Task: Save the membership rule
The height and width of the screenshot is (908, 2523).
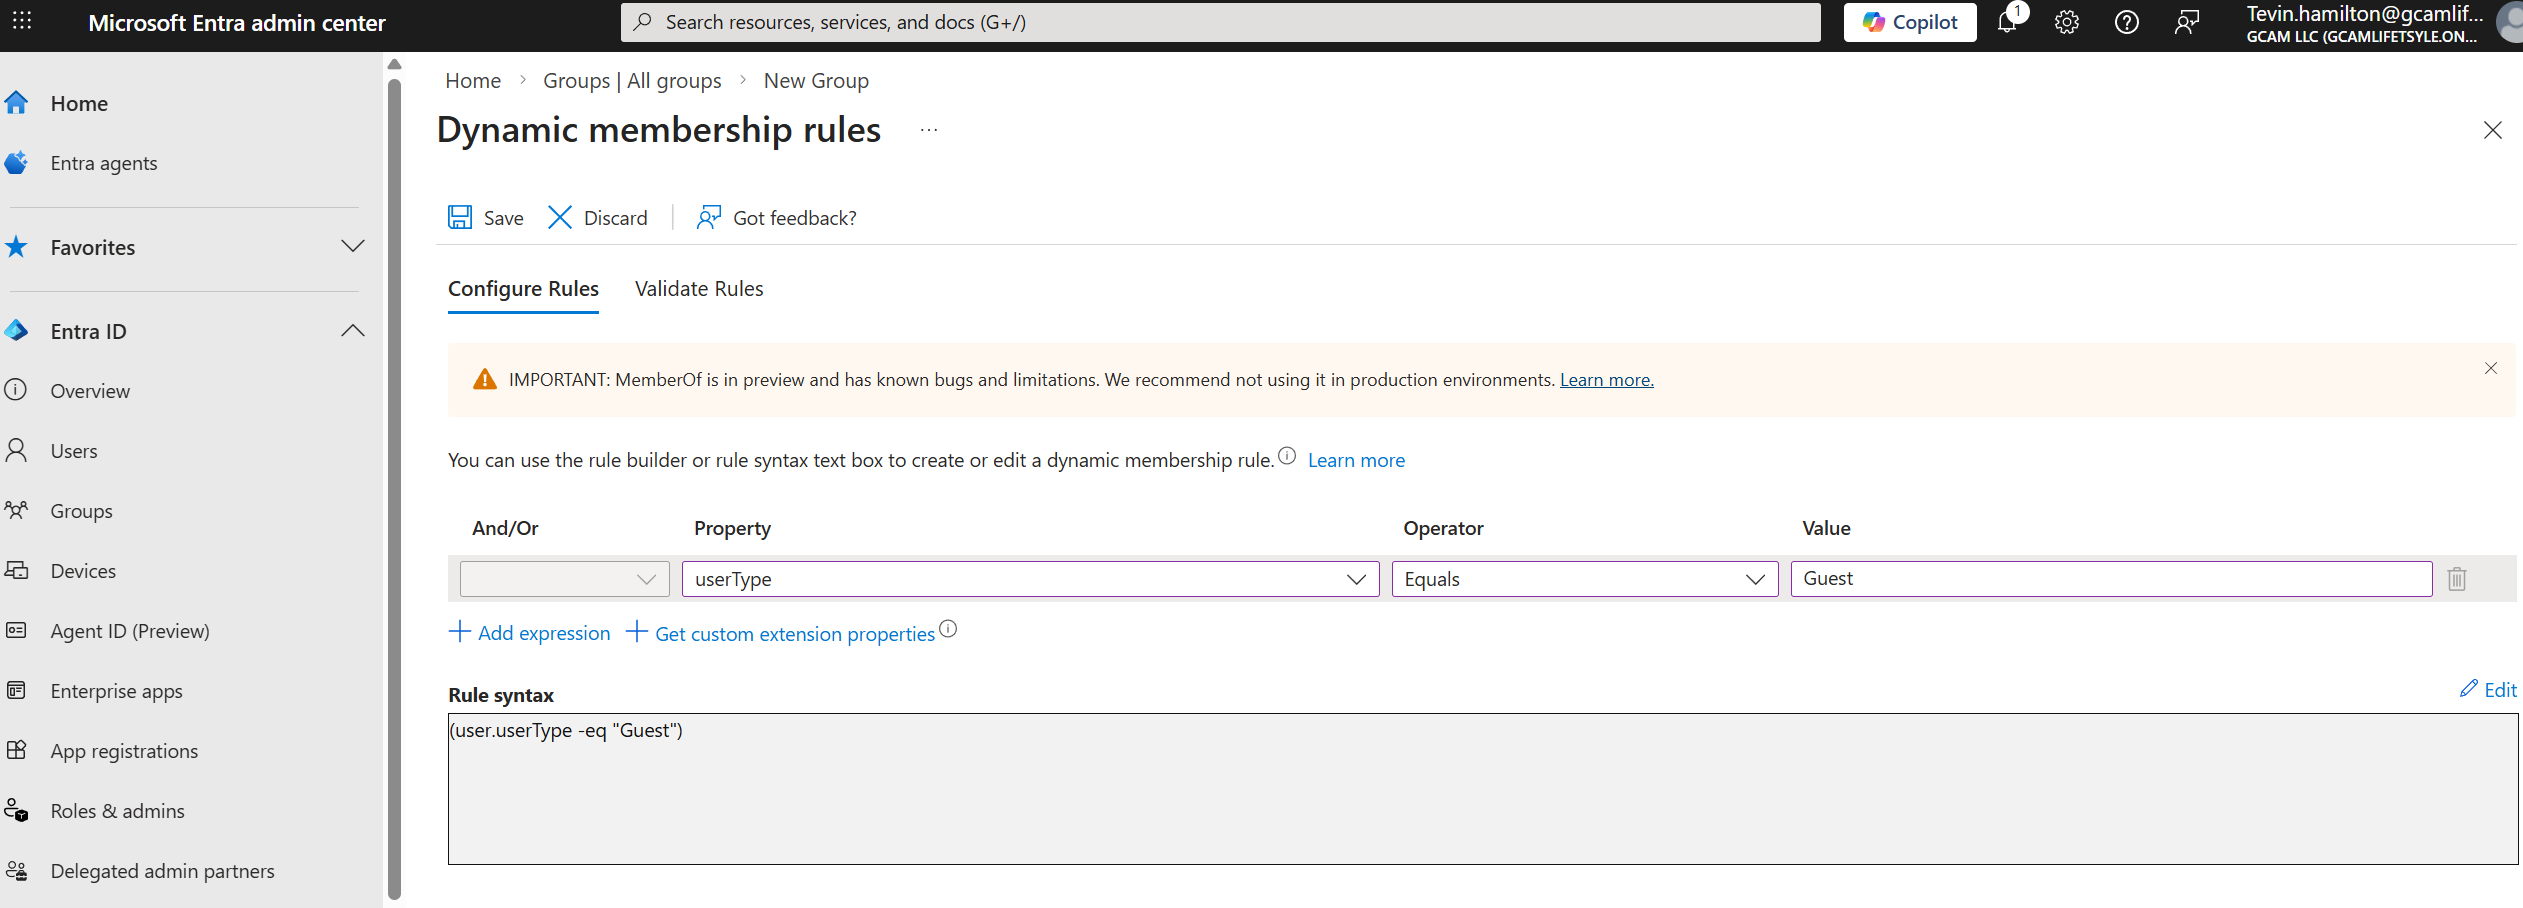Action: click(x=486, y=217)
